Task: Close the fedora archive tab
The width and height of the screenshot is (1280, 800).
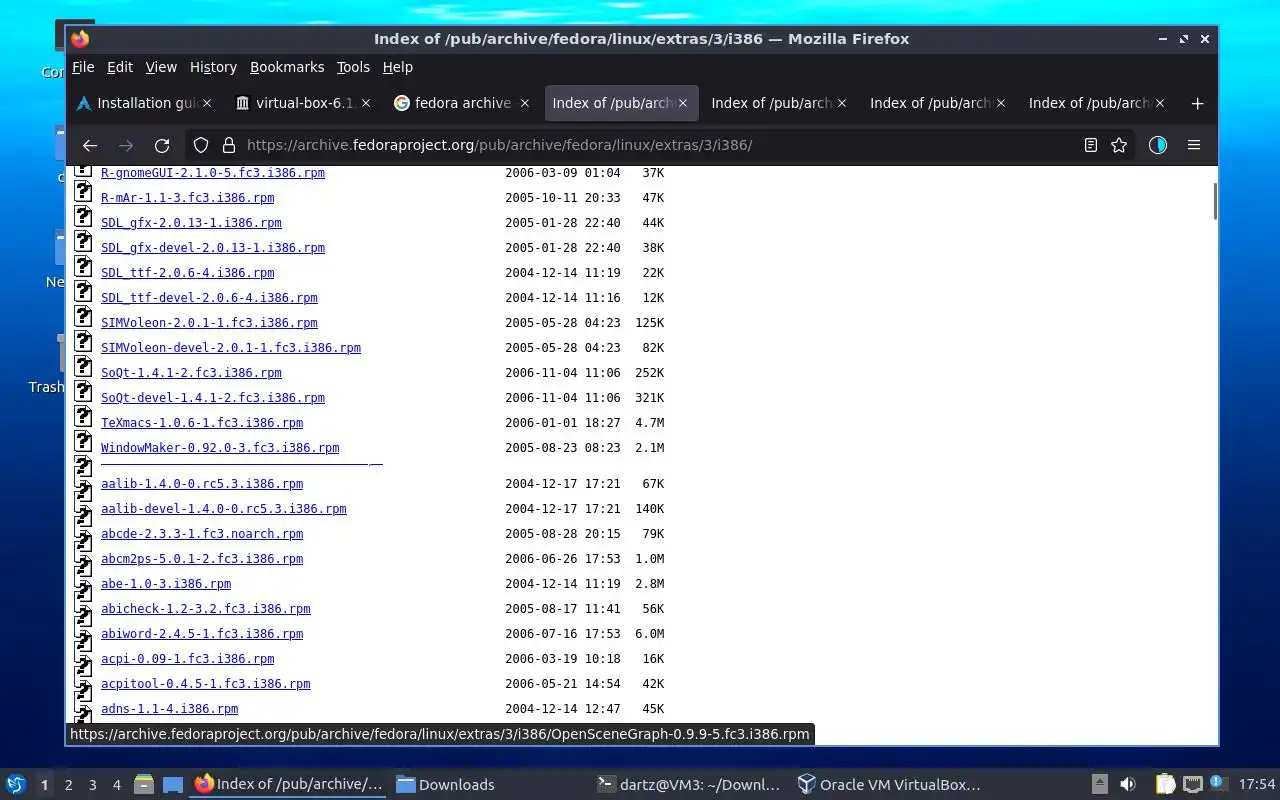Action: (525, 103)
